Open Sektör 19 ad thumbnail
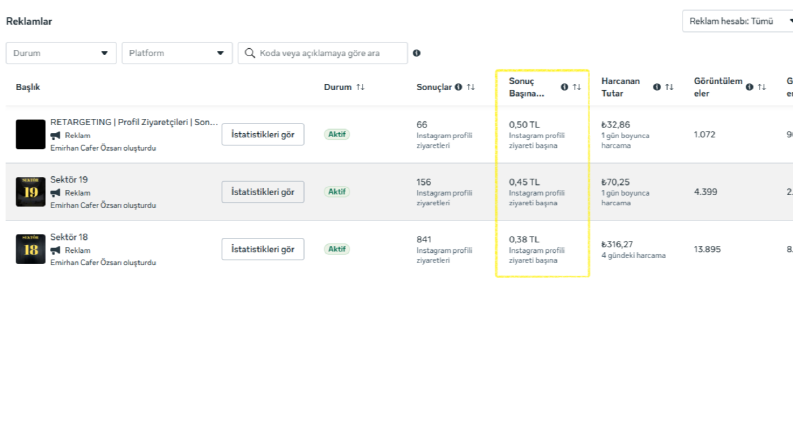The width and height of the screenshot is (793, 446). click(x=30, y=192)
